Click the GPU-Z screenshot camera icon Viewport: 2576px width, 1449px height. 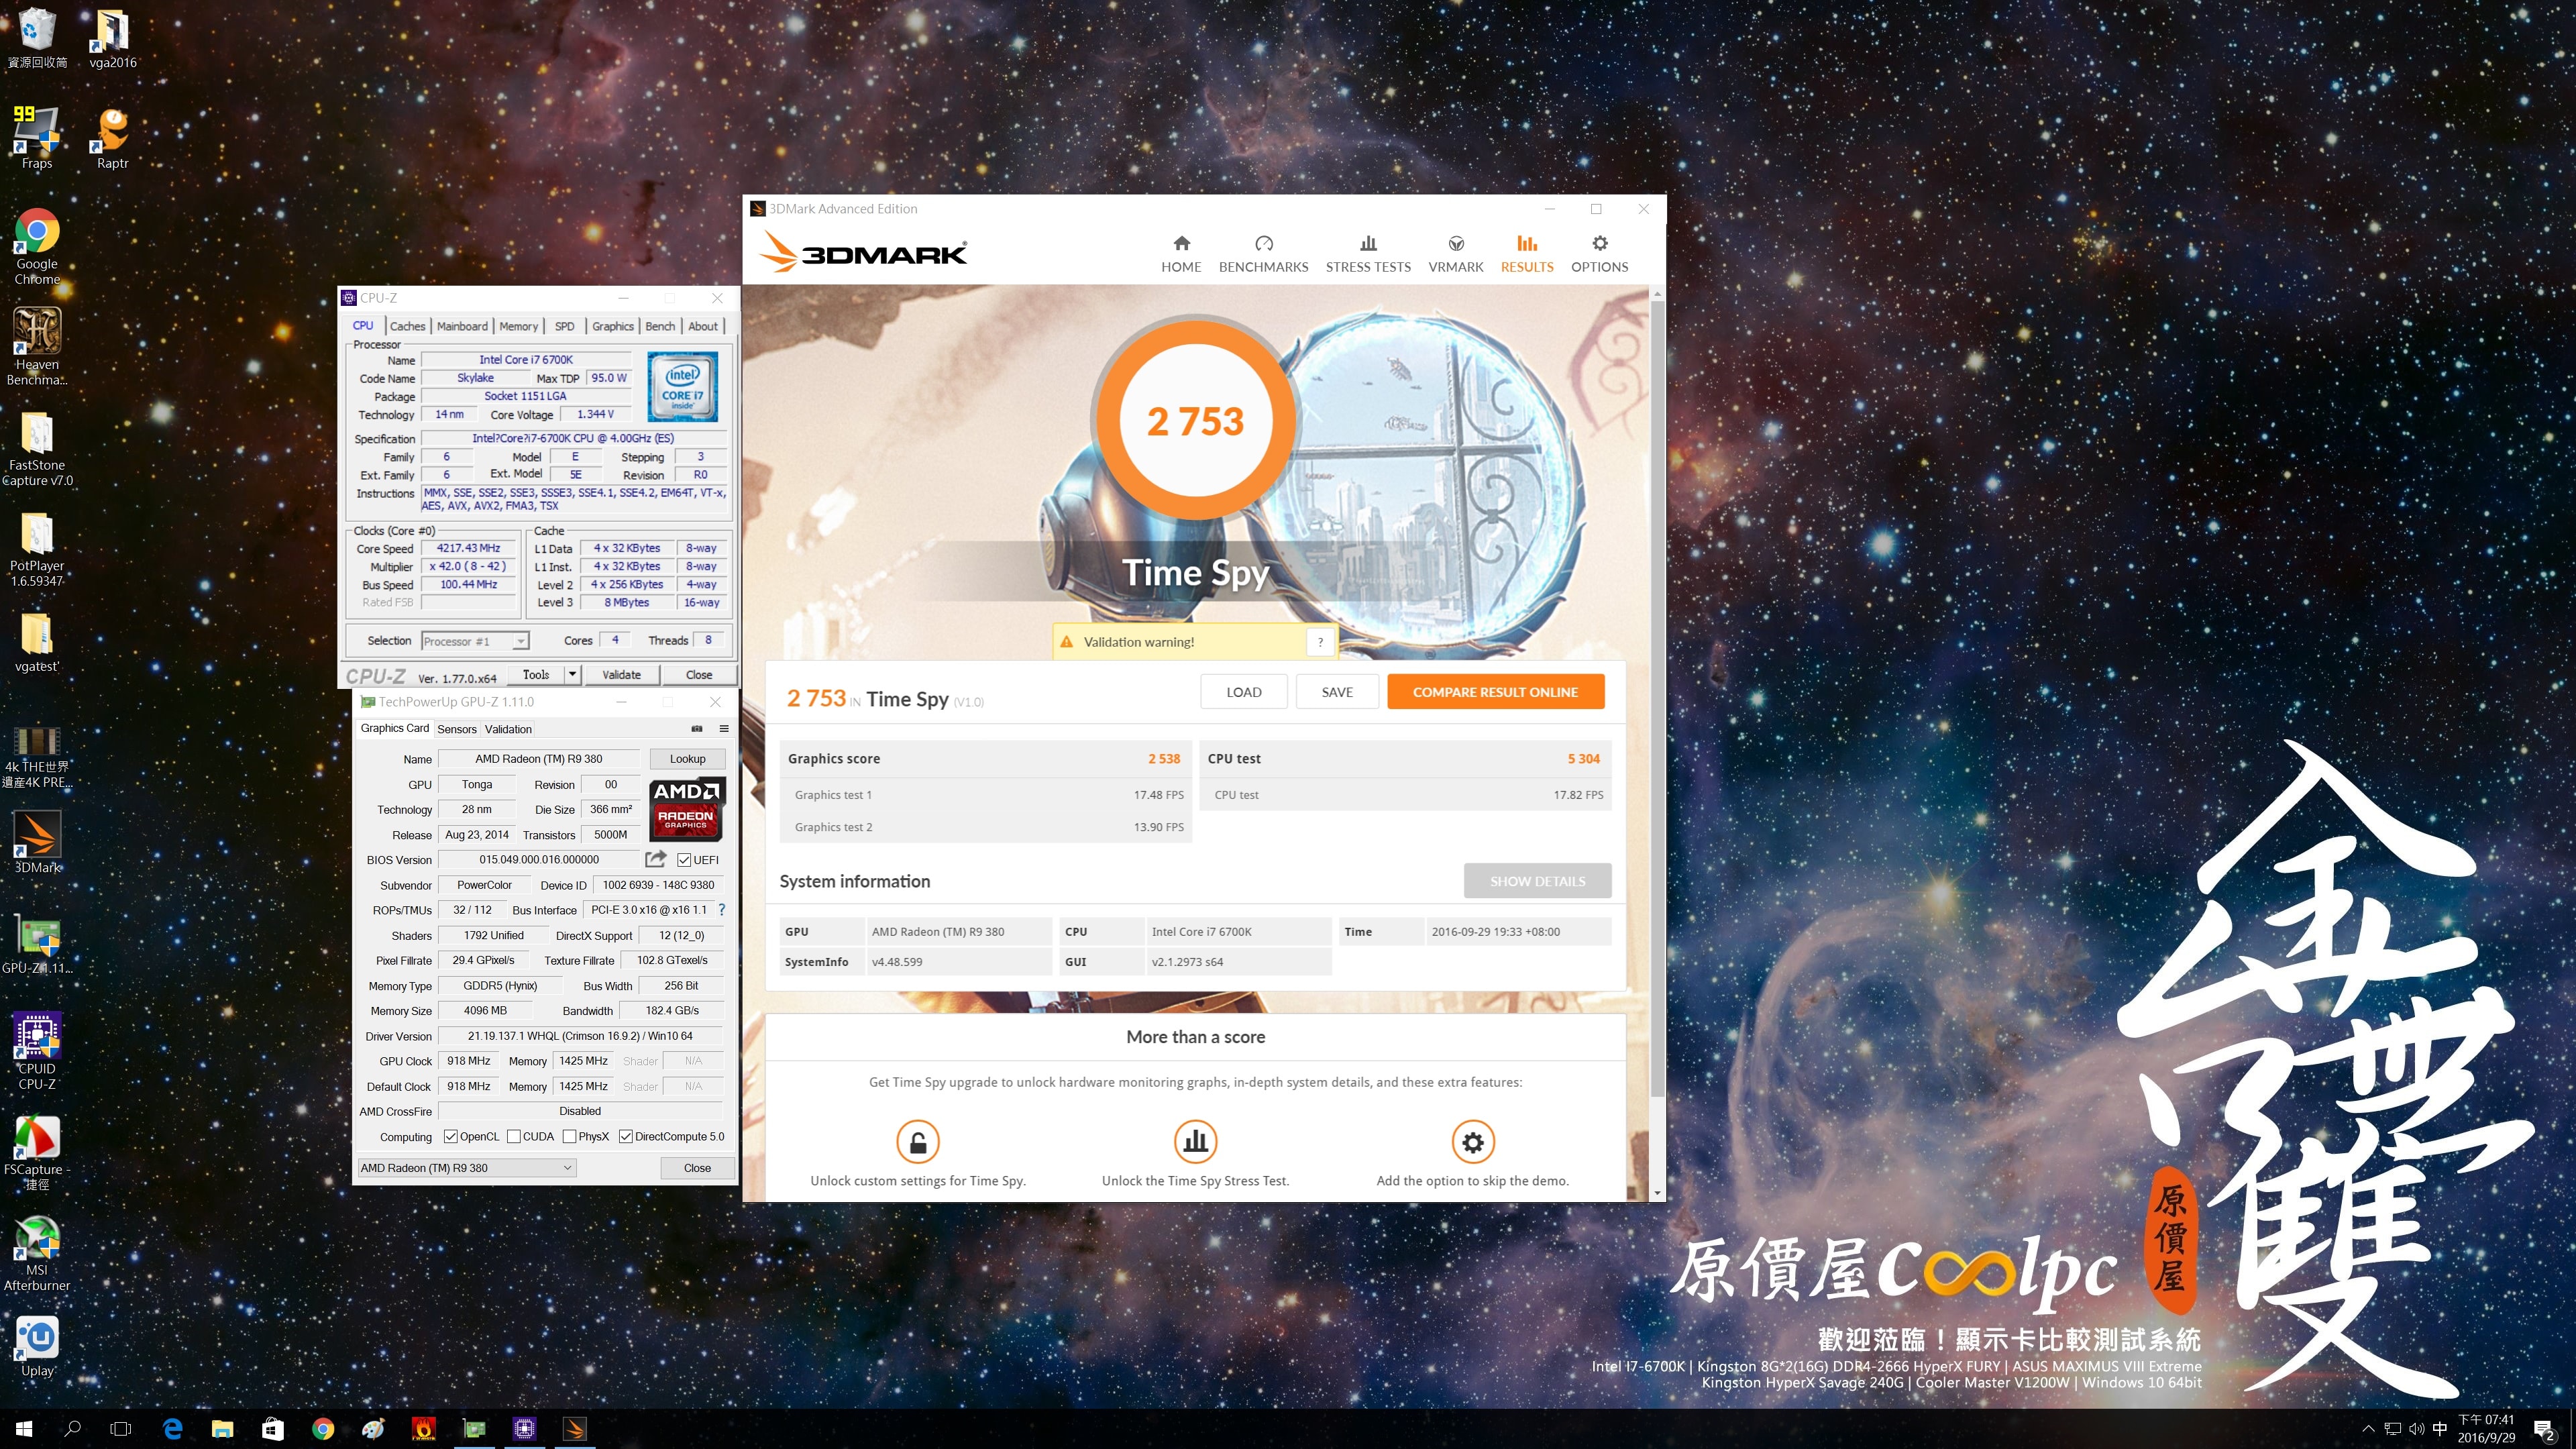[697, 729]
